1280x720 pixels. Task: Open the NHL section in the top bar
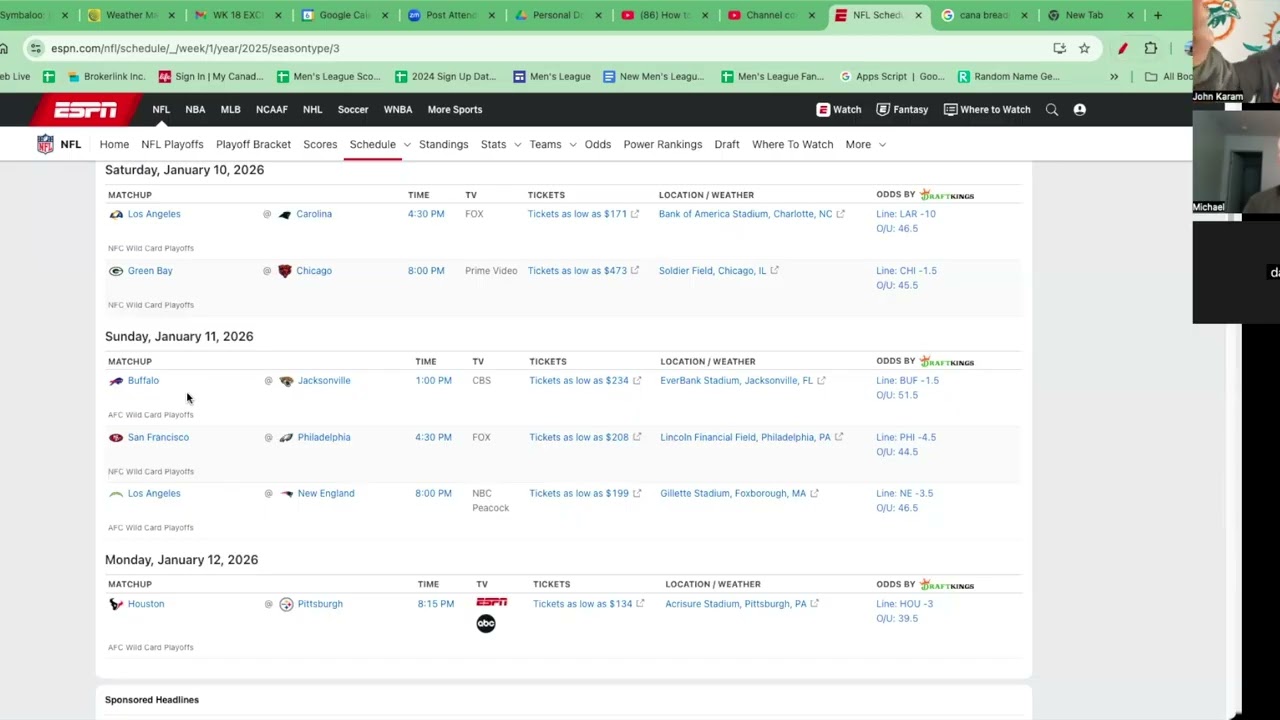point(312,110)
